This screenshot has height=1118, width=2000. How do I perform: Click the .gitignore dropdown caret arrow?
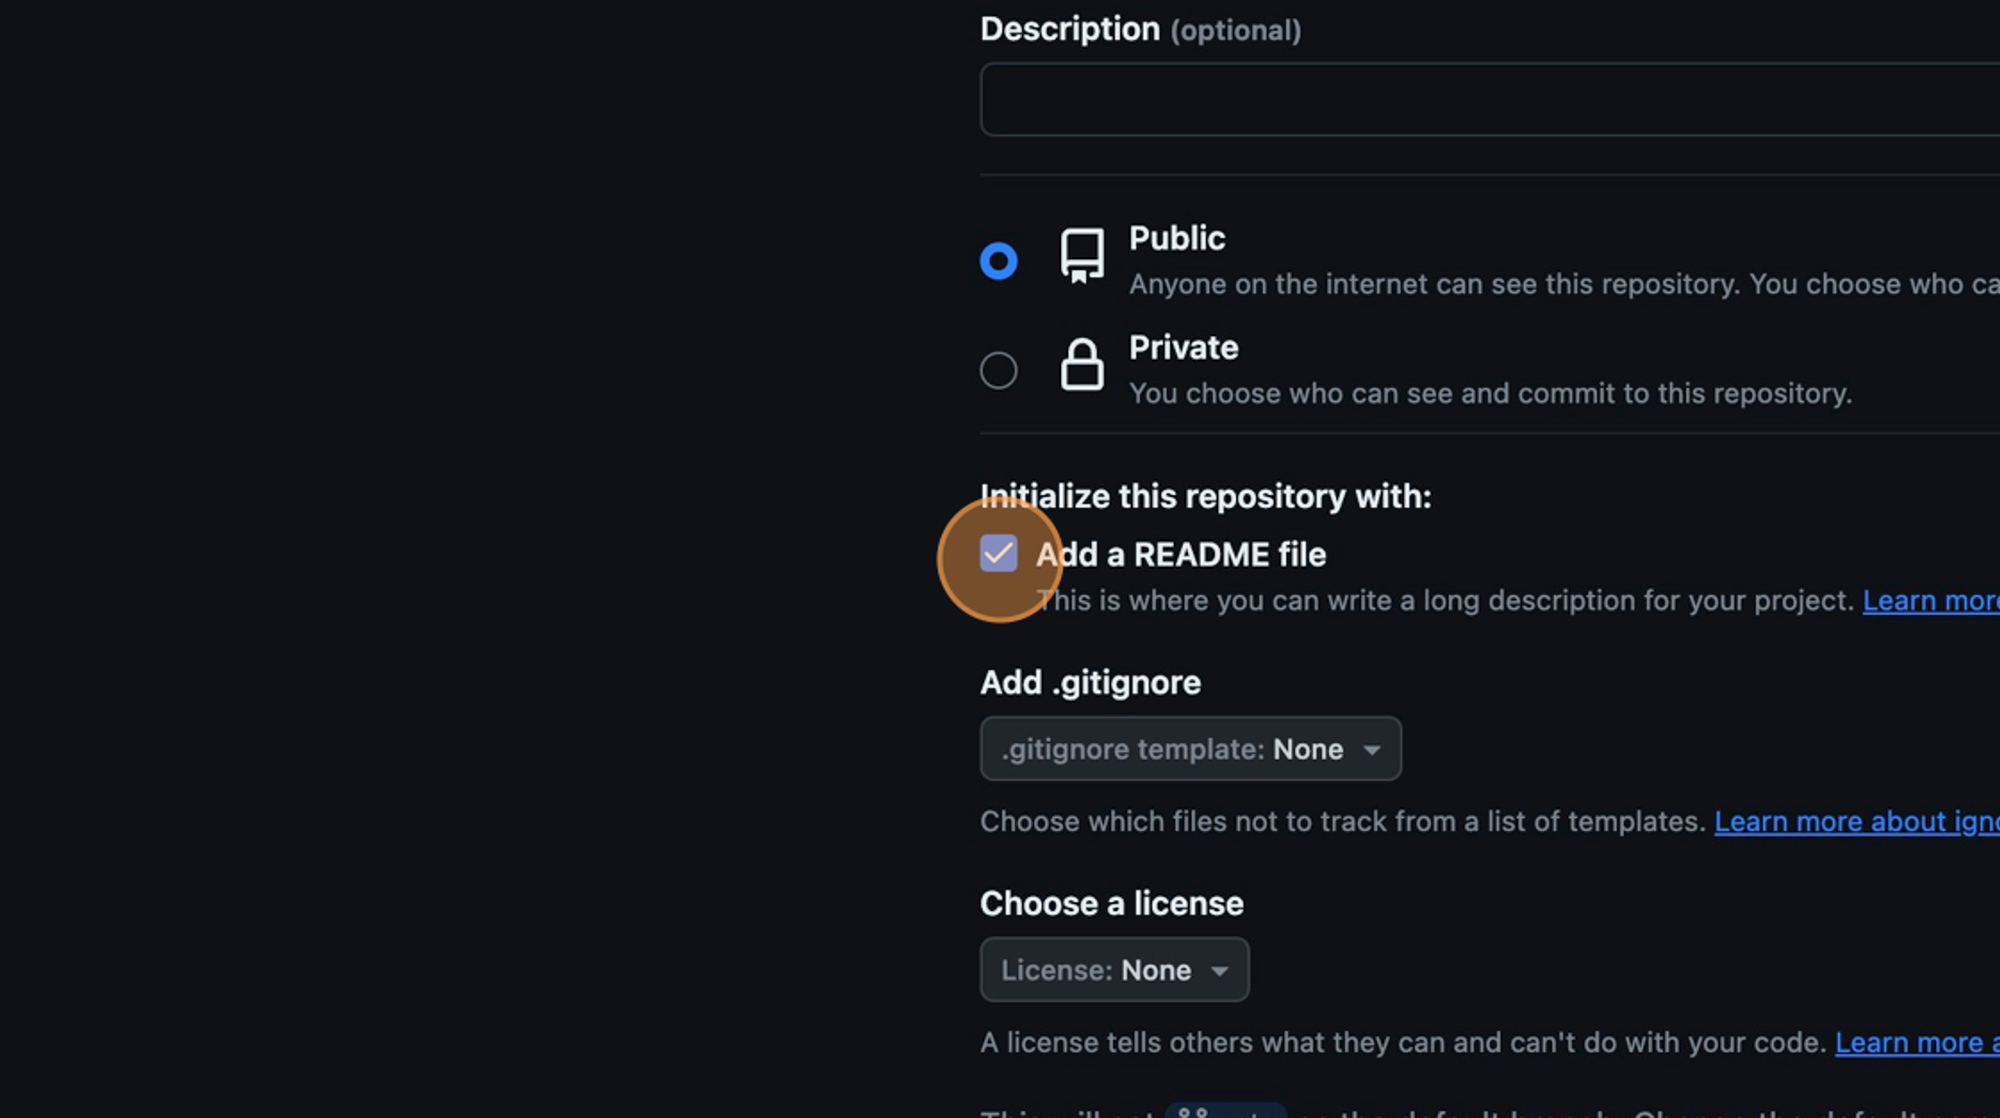[x=1372, y=750]
